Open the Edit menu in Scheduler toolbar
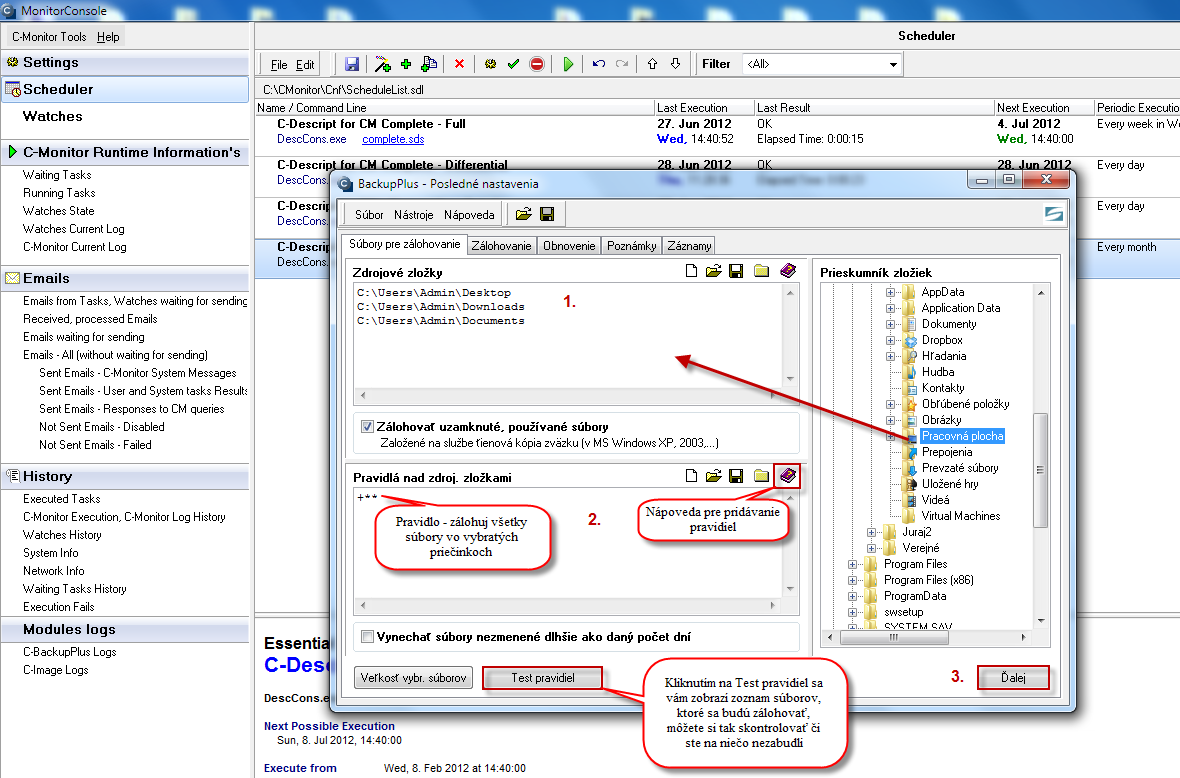Viewport: 1180px width, 778px height. pyautogui.click(x=305, y=65)
